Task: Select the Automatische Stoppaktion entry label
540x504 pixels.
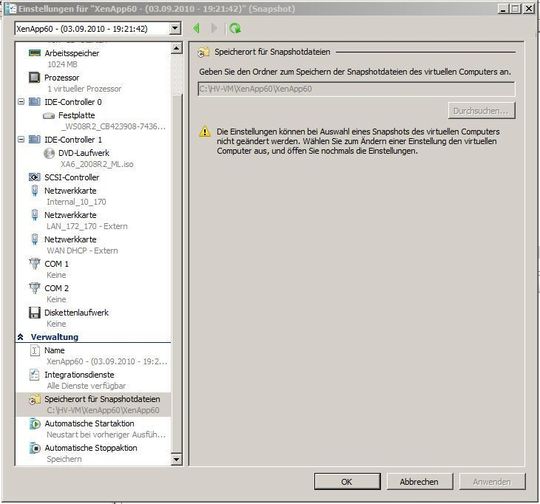Action: click(x=91, y=448)
